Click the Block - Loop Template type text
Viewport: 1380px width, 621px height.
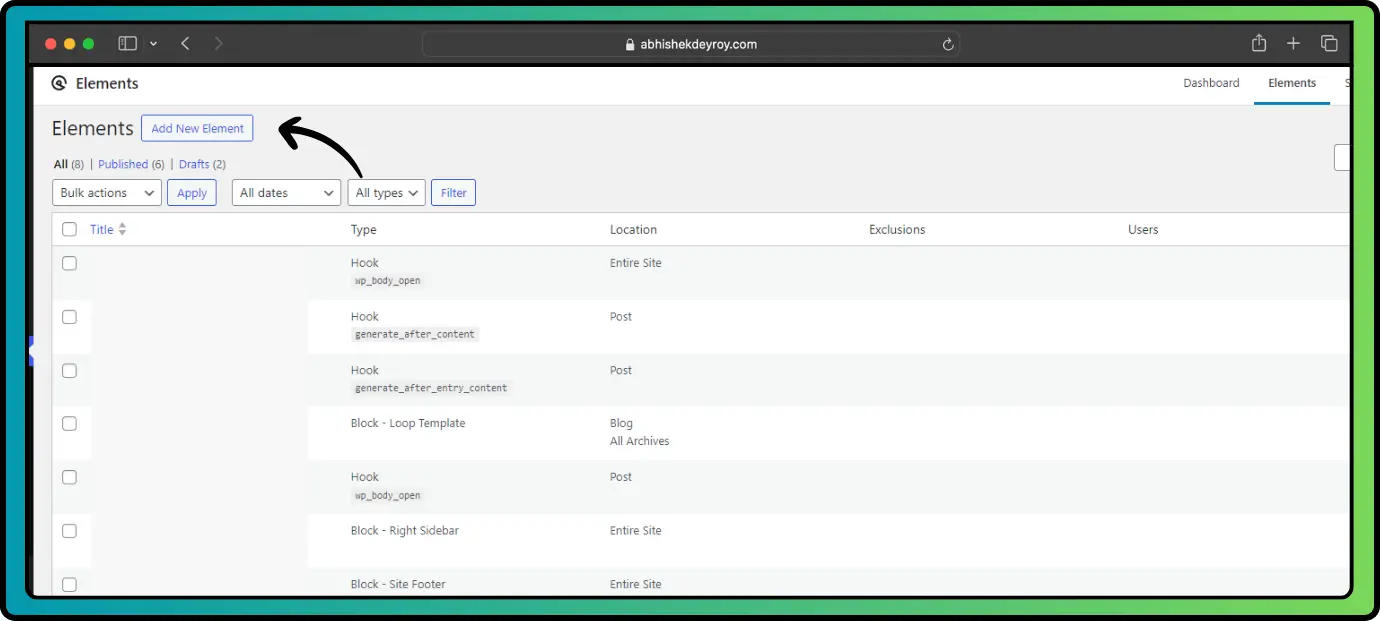[x=408, y=423]
